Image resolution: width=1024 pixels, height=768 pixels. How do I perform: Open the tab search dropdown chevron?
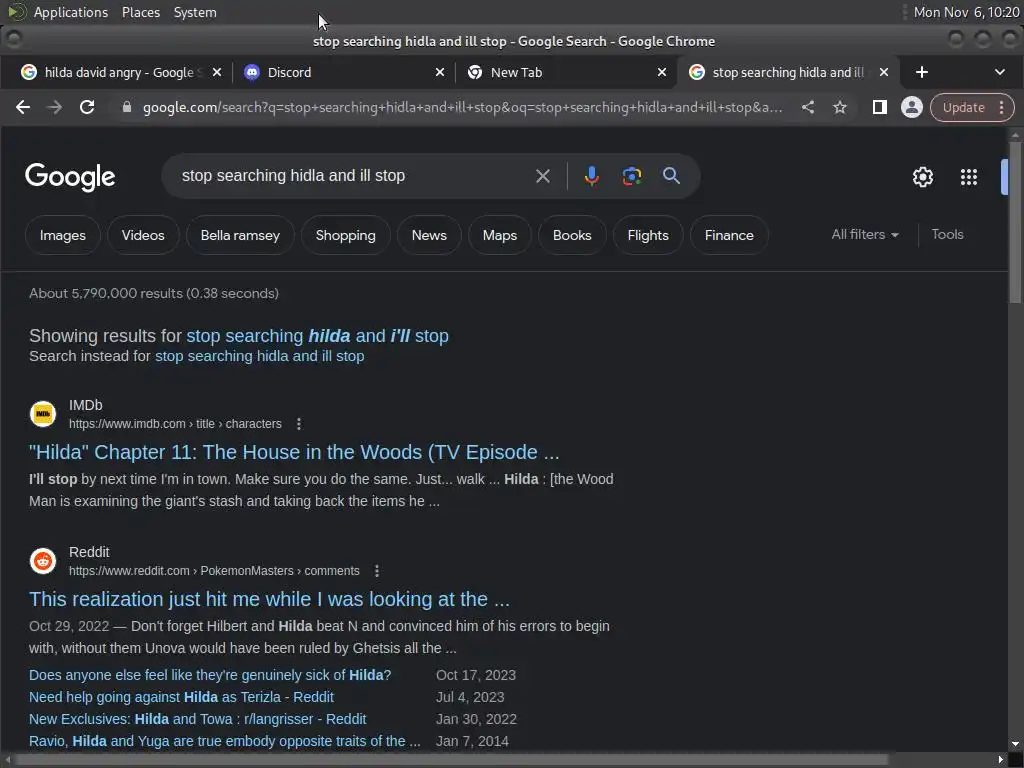click(999, 72)
